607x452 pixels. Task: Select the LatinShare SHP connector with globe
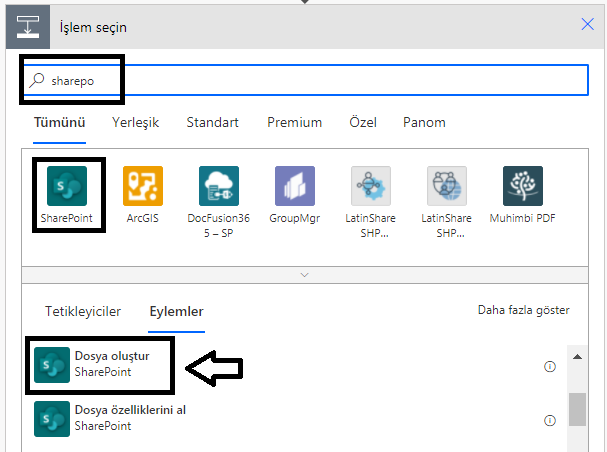point(447,186)
